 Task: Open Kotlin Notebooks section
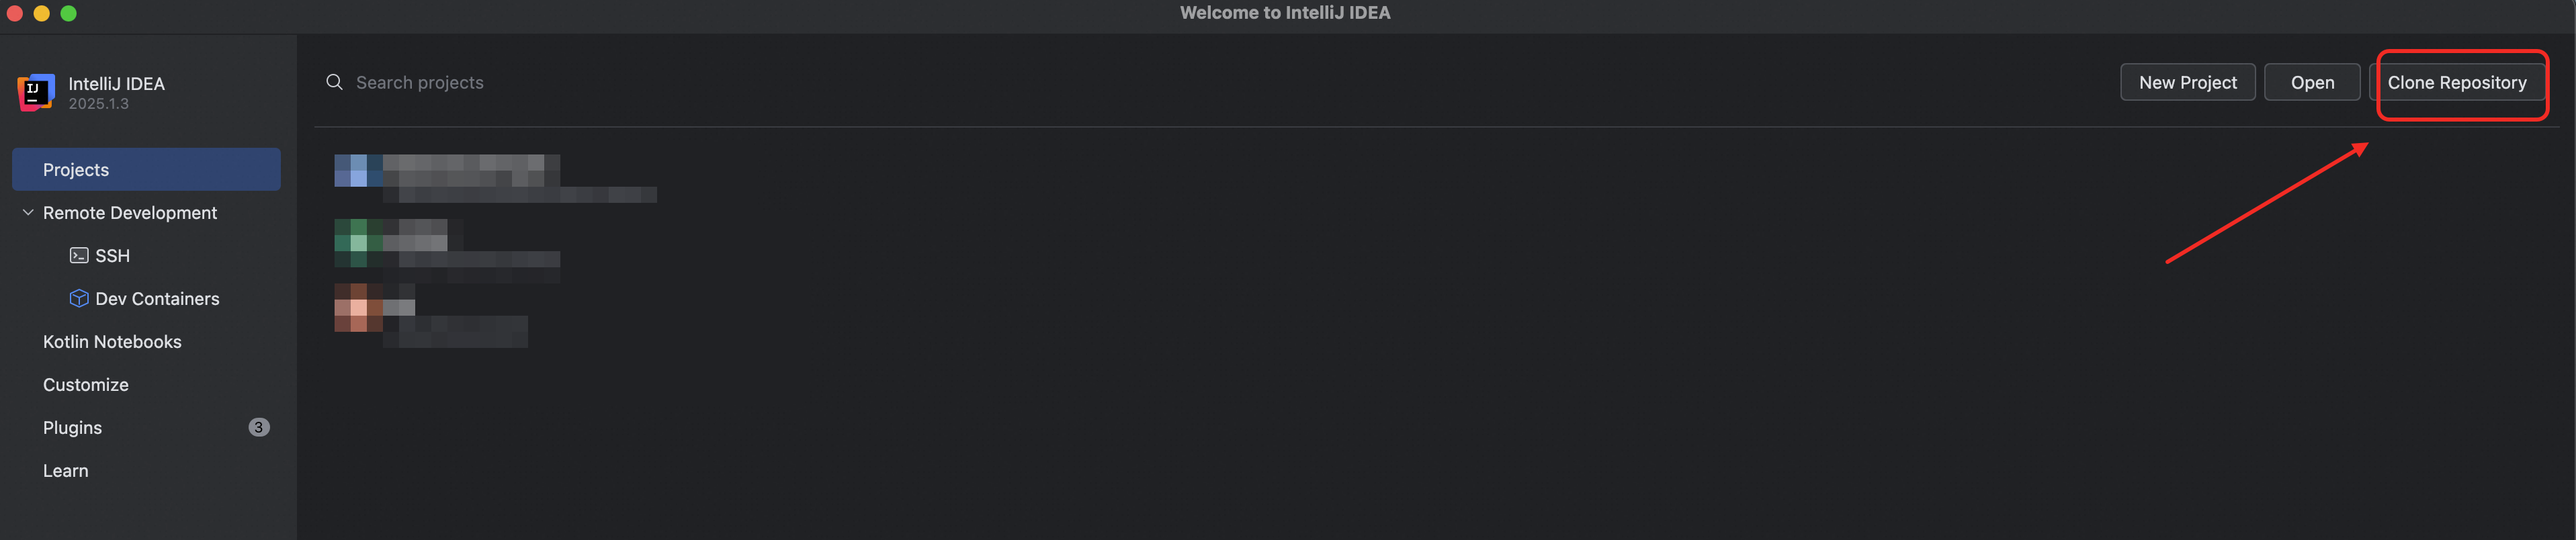[x=112, y=341]
